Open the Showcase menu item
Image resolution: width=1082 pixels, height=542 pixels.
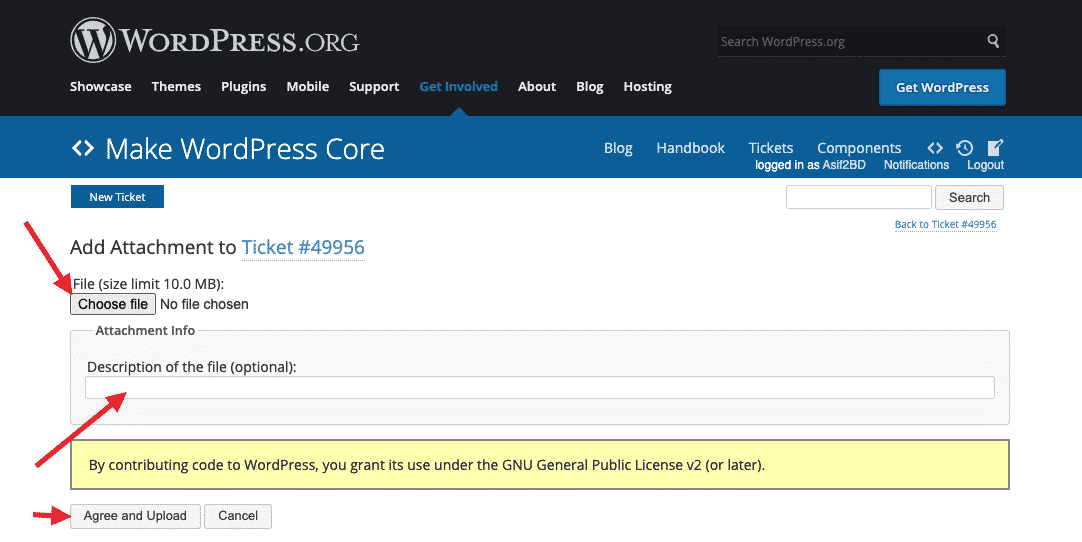[101, 86]
